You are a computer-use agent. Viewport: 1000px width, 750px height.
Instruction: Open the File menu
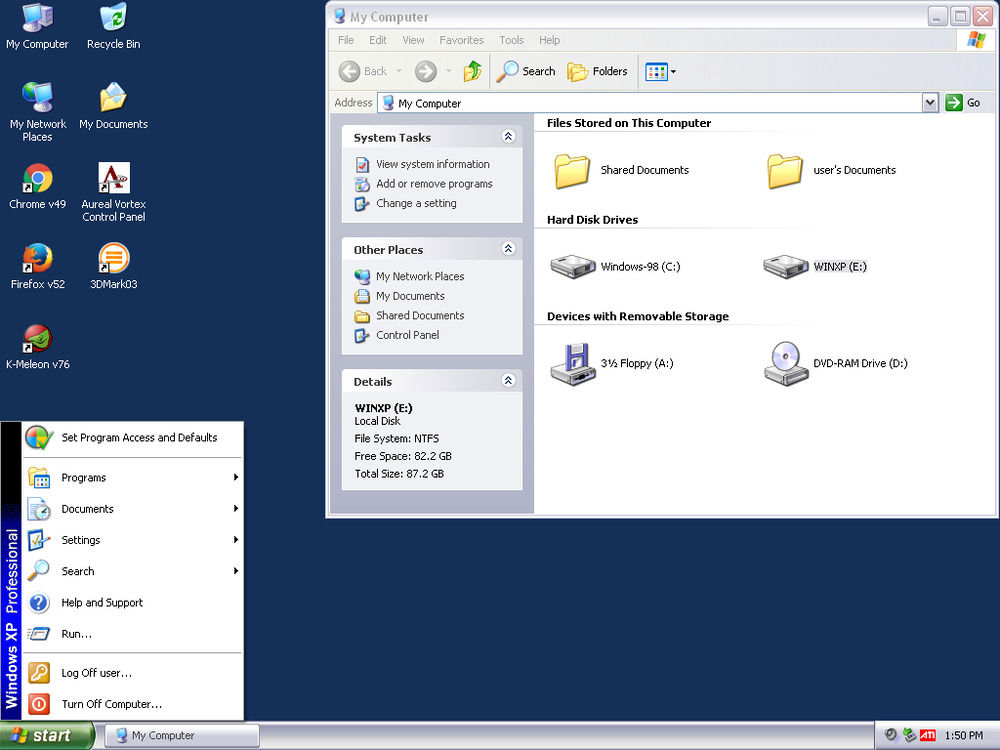click(346, 40)
